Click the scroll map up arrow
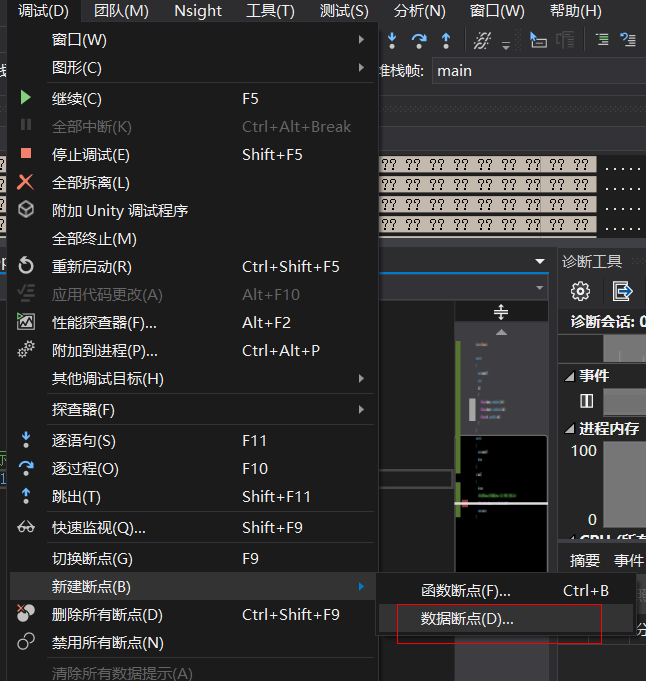646x681 pixels. [501, 332]
